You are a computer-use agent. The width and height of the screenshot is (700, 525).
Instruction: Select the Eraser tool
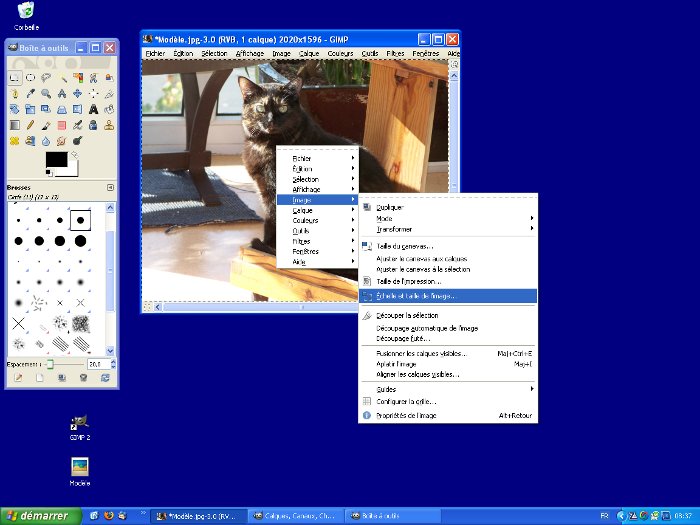pos(62,125)
